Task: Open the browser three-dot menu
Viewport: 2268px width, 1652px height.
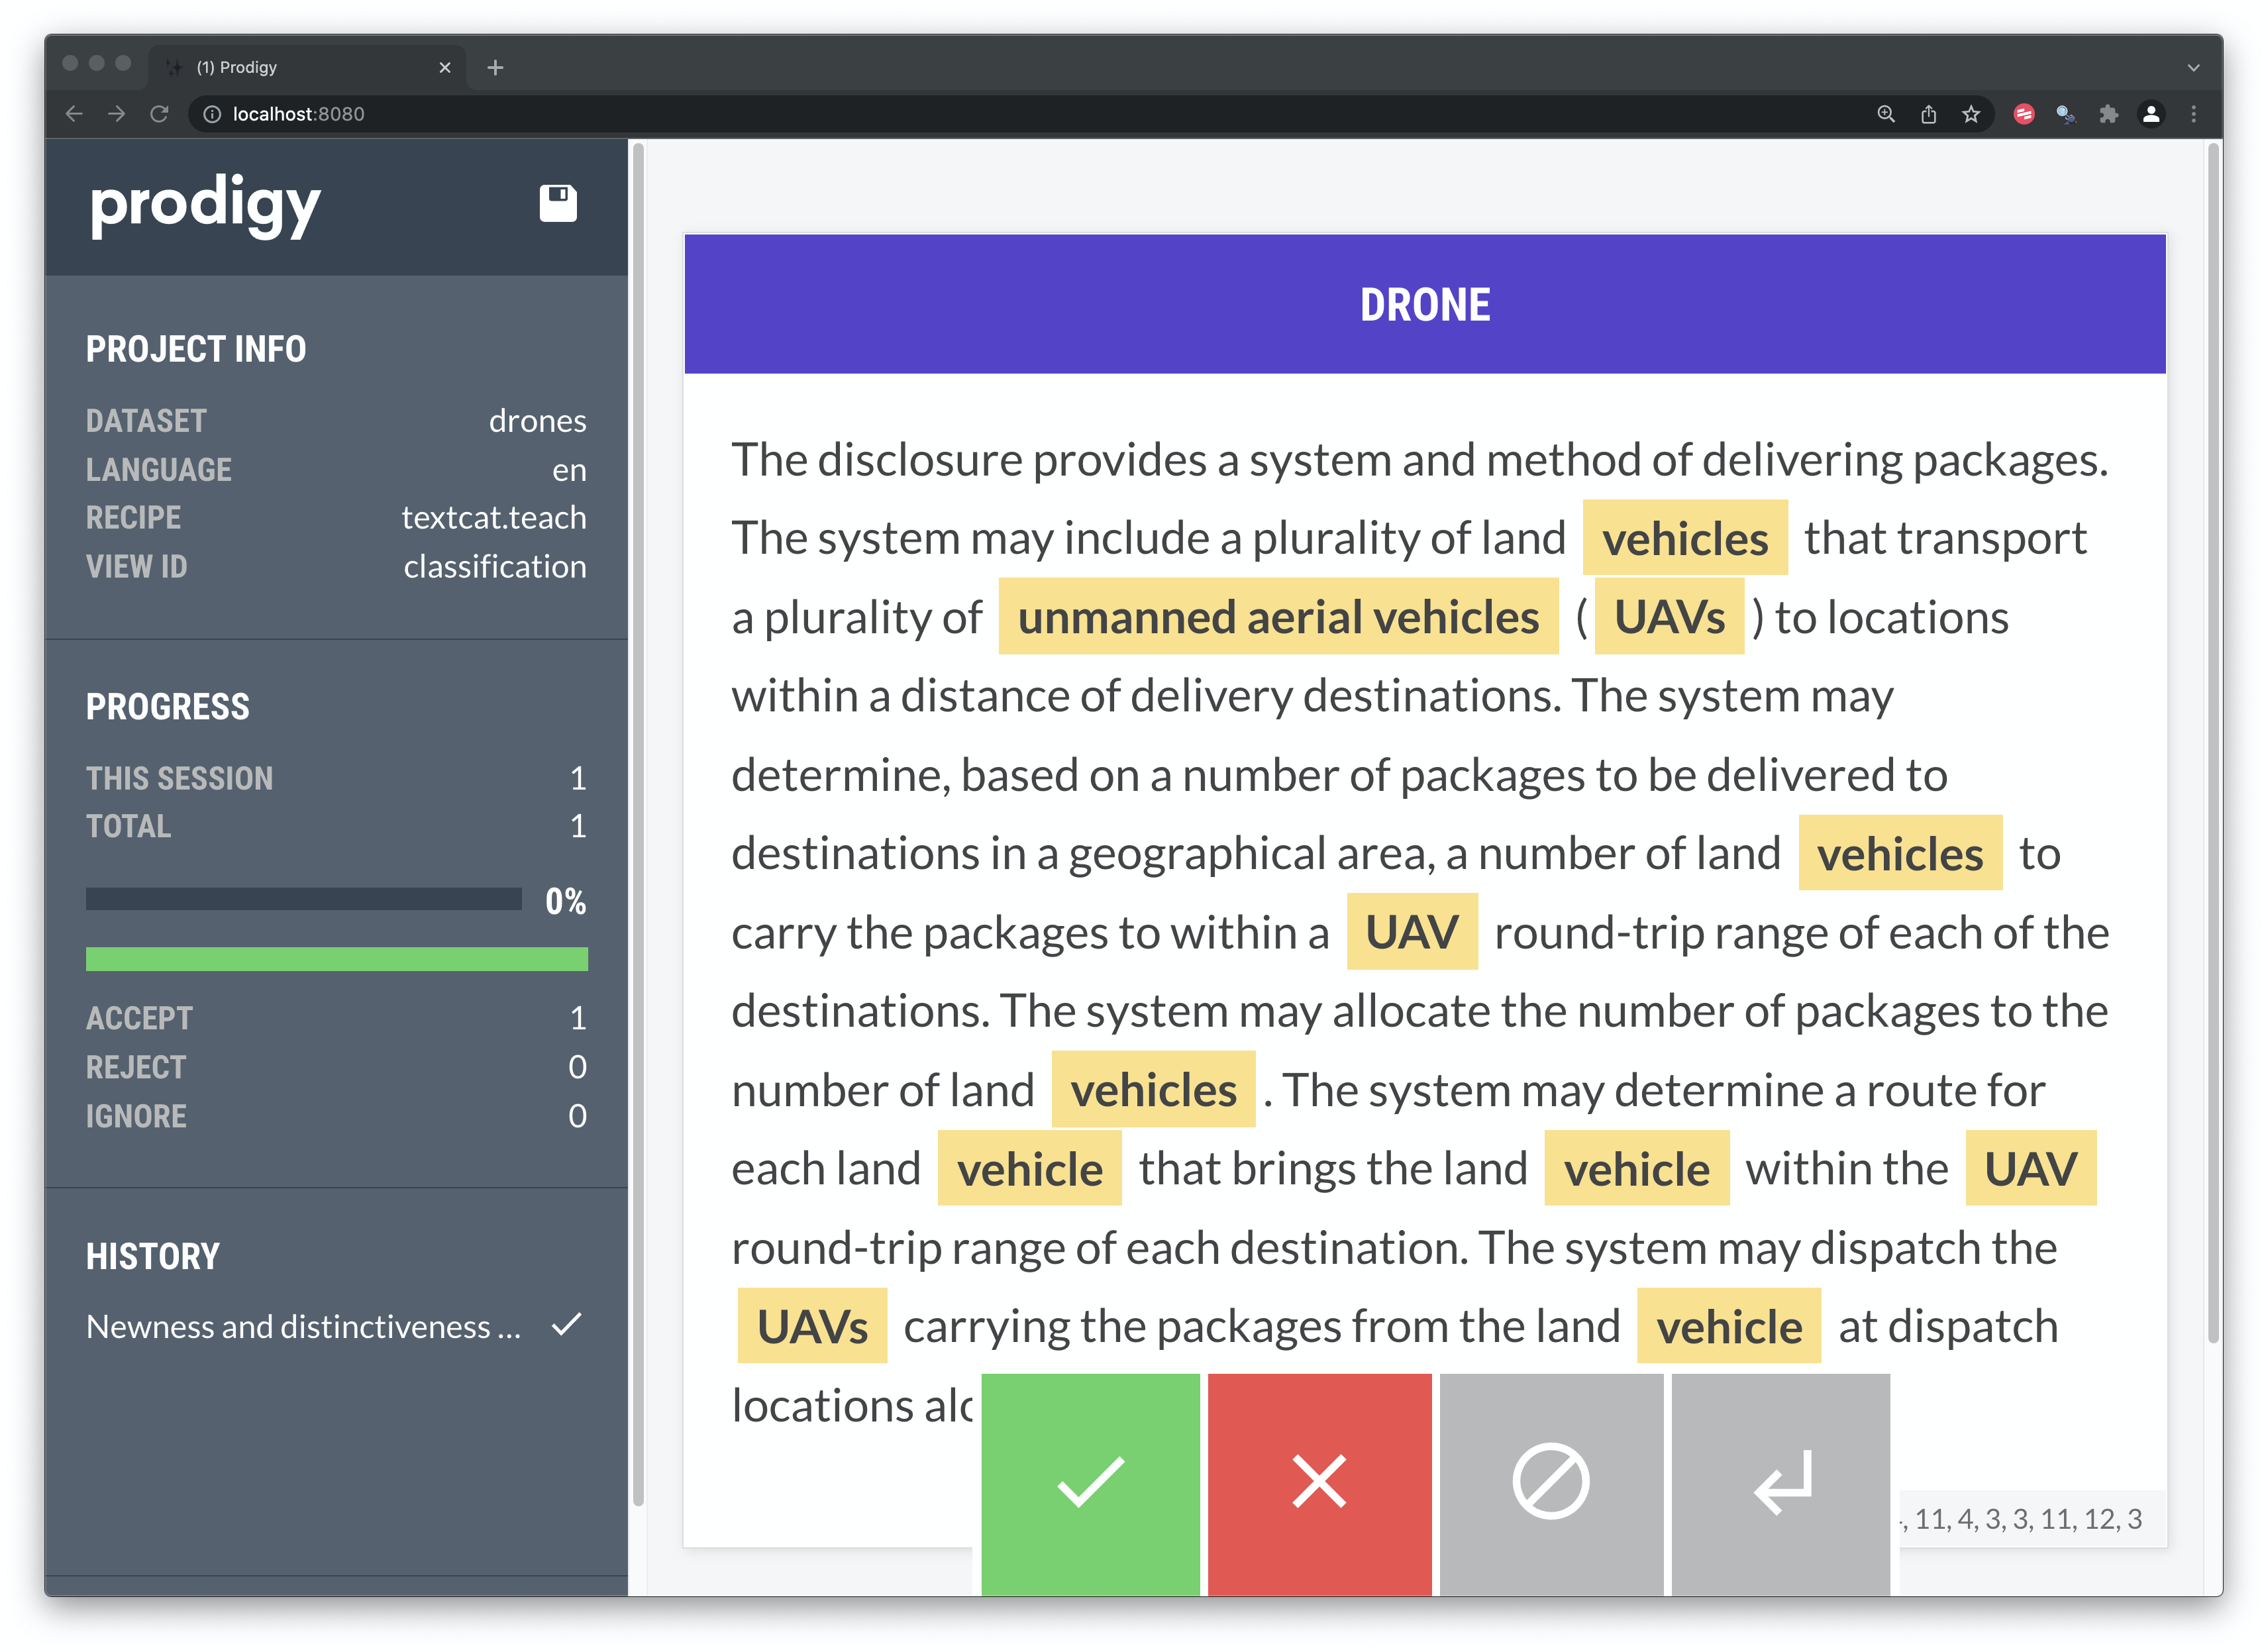Action: (2194, 114)
